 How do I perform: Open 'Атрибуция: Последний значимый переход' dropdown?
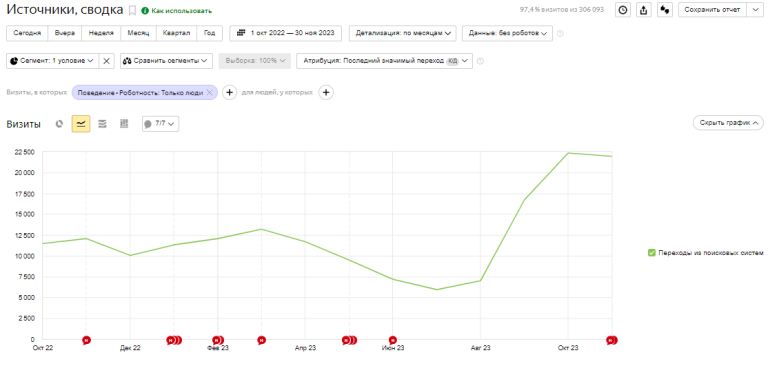(x=384, y=61)
